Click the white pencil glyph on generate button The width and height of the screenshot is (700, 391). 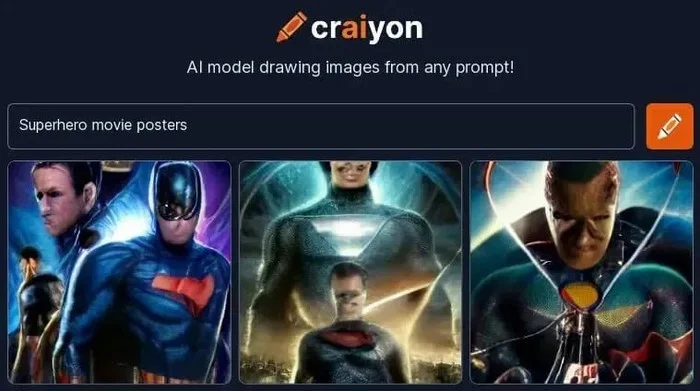click(x=670, y=126)
